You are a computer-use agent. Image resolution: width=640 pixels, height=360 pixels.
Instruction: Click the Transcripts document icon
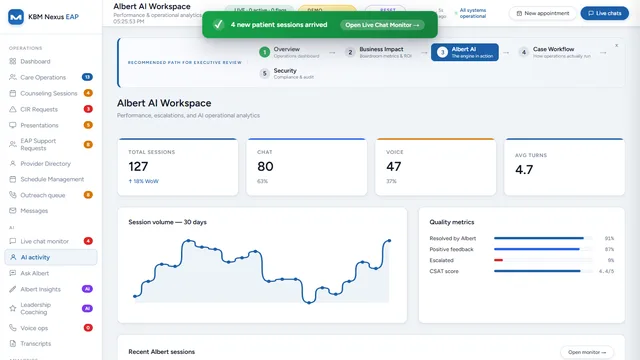[13, 343]
